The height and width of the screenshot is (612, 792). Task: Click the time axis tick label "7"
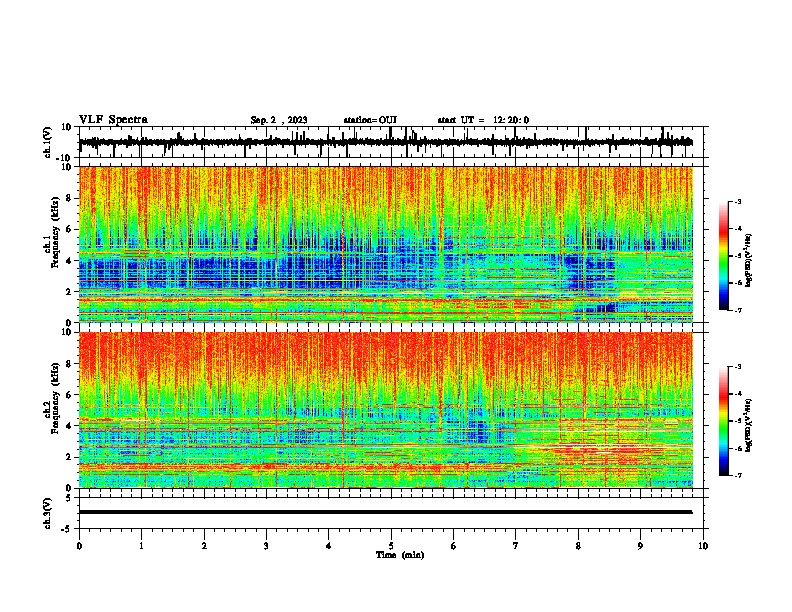(x=516, y=546)
